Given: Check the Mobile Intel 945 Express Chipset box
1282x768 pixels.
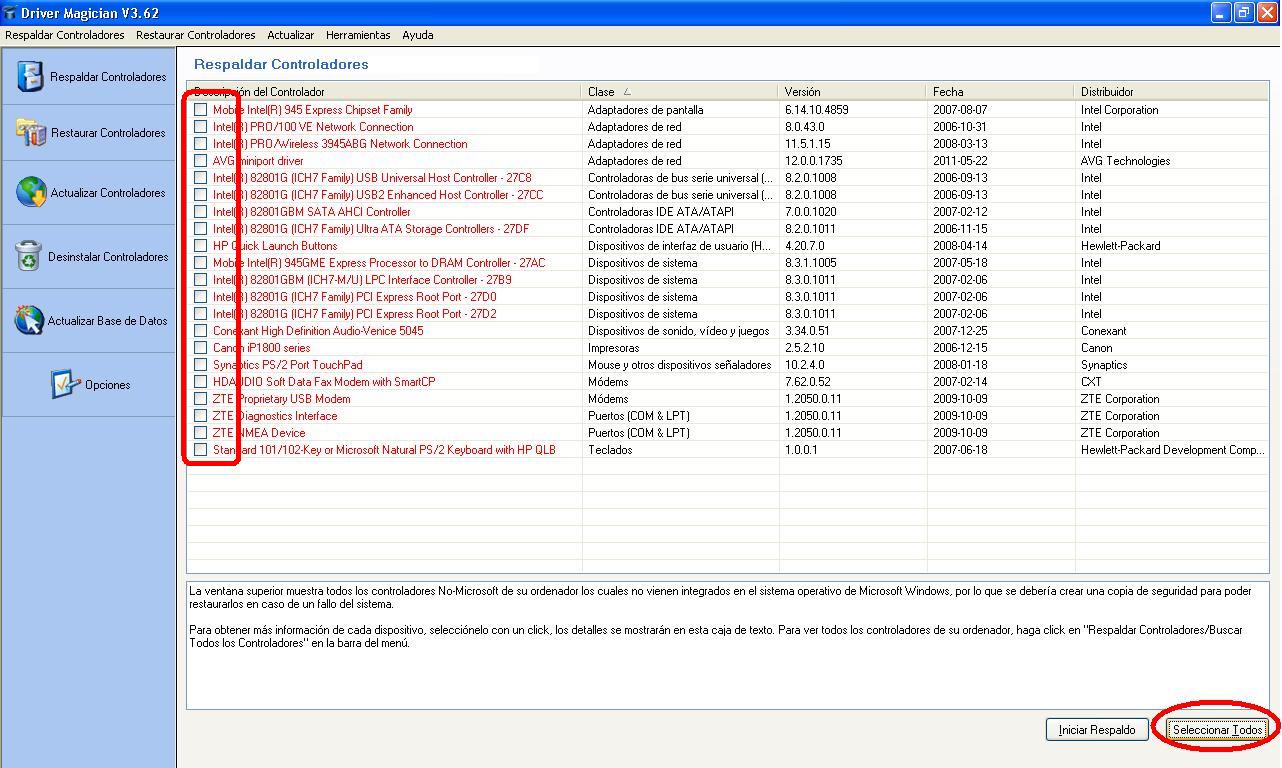Looking at the screenshot, I should point(201,110).
